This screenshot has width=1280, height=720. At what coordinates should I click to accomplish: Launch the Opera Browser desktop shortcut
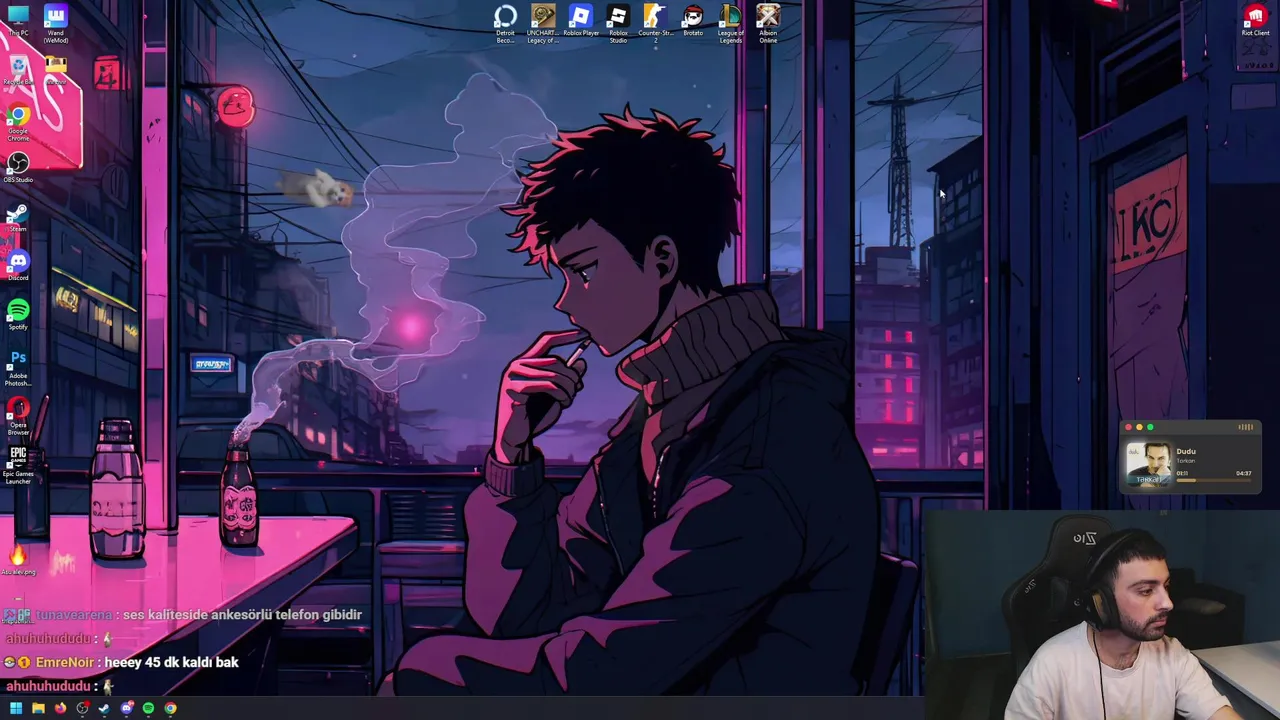tap(18, 416)
